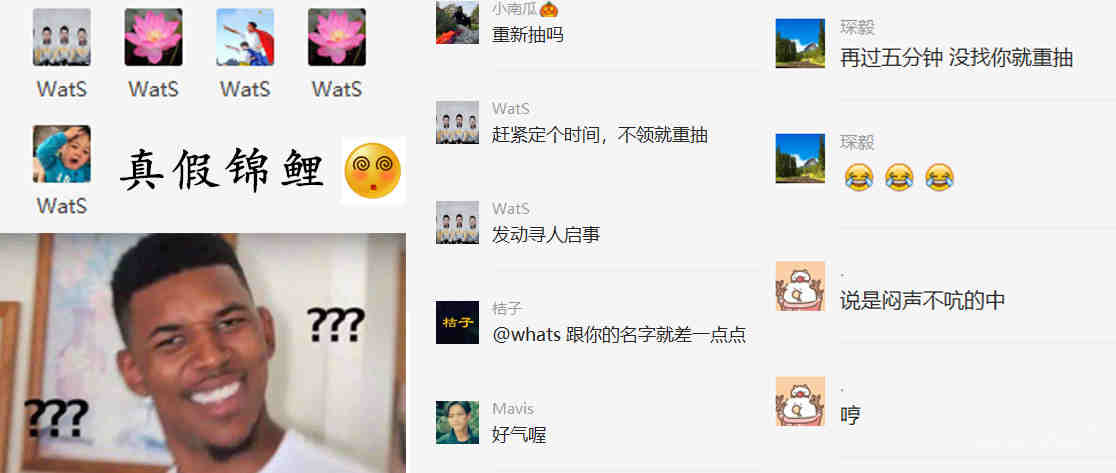The width and height of the screenshot is (1116, 473).
Task: Click the 发动寻人启事 message bubble
Action: coord(546,235)
